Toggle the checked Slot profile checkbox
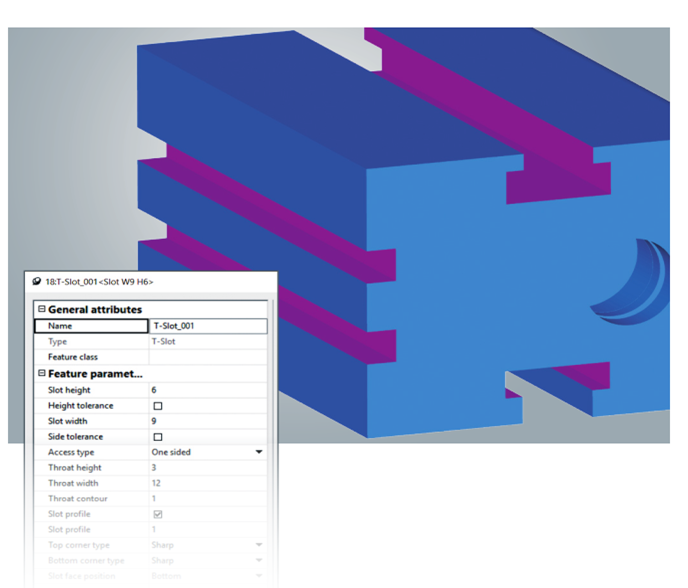This screenshot has width=688, height=588. [x=158, y=514]
